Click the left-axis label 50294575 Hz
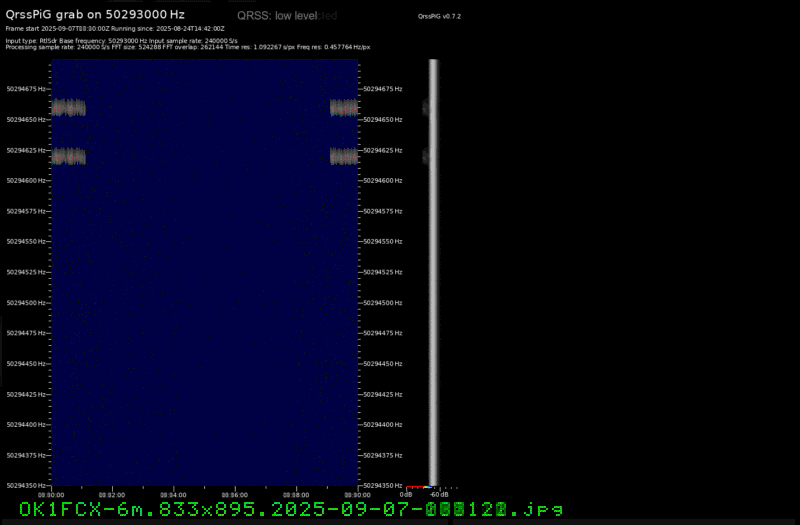Screen dimensions: 800x525 pyautogui.click(x=26, y=211)
